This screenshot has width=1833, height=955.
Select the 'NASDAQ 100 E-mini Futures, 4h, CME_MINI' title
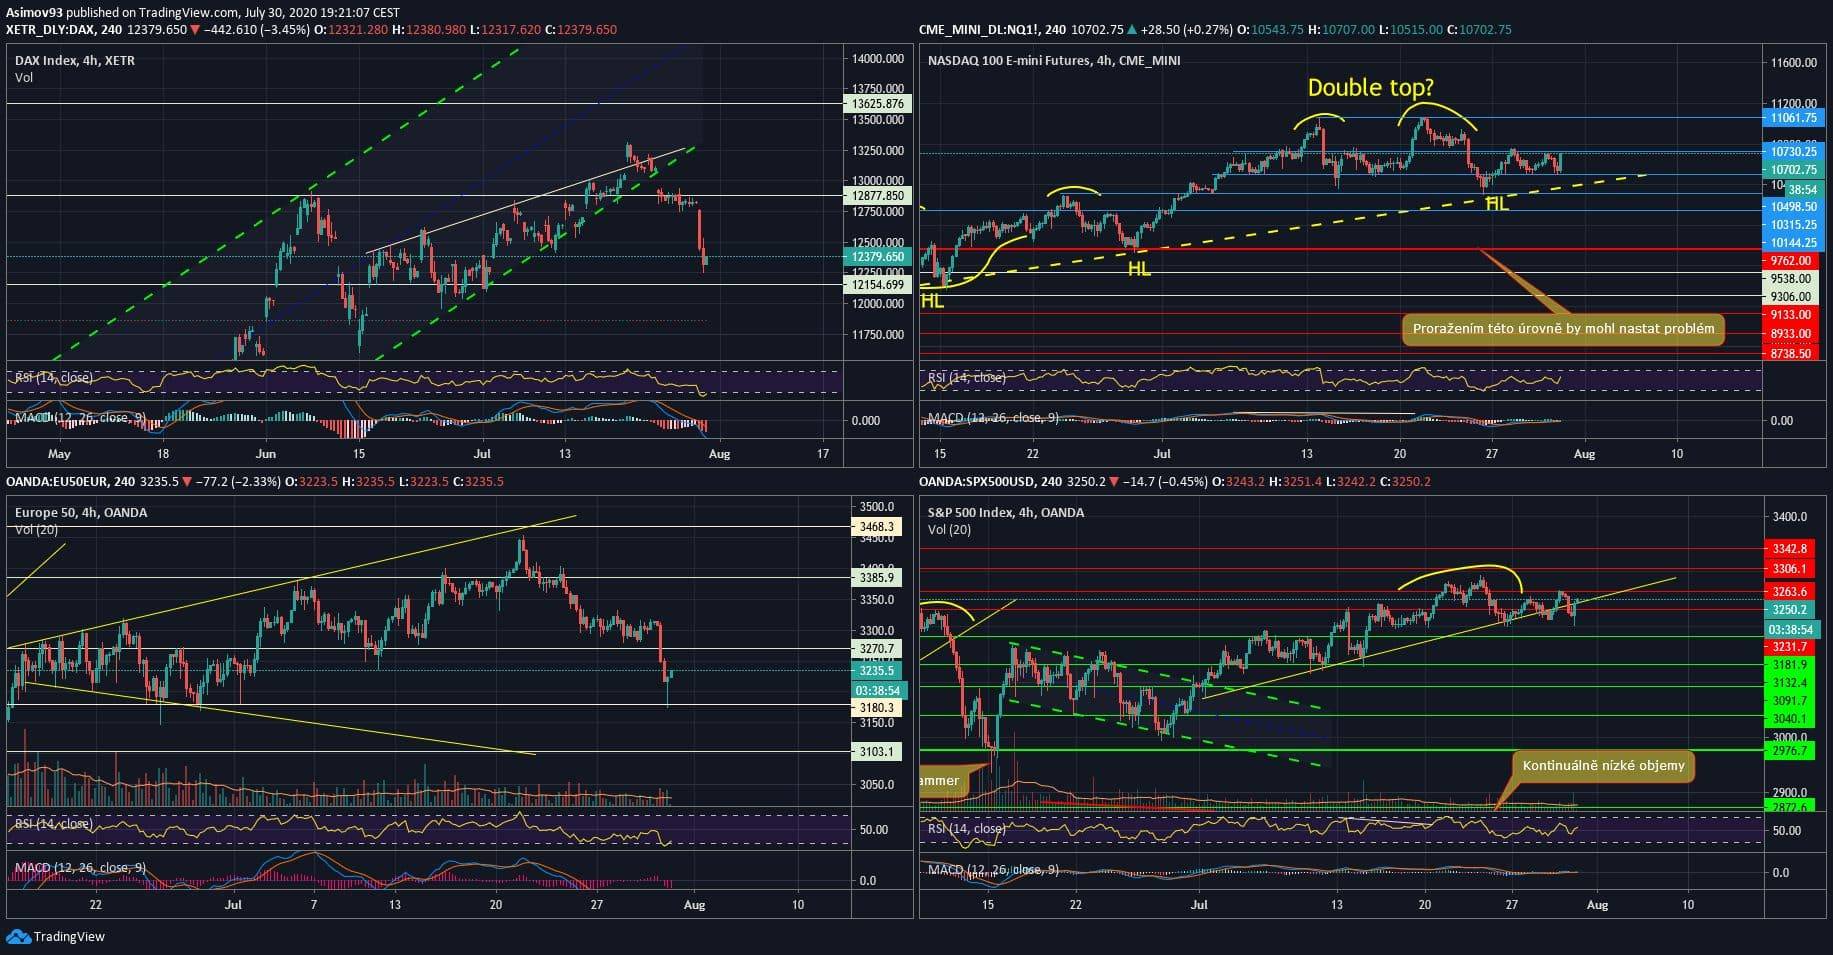pos(1054,60)
